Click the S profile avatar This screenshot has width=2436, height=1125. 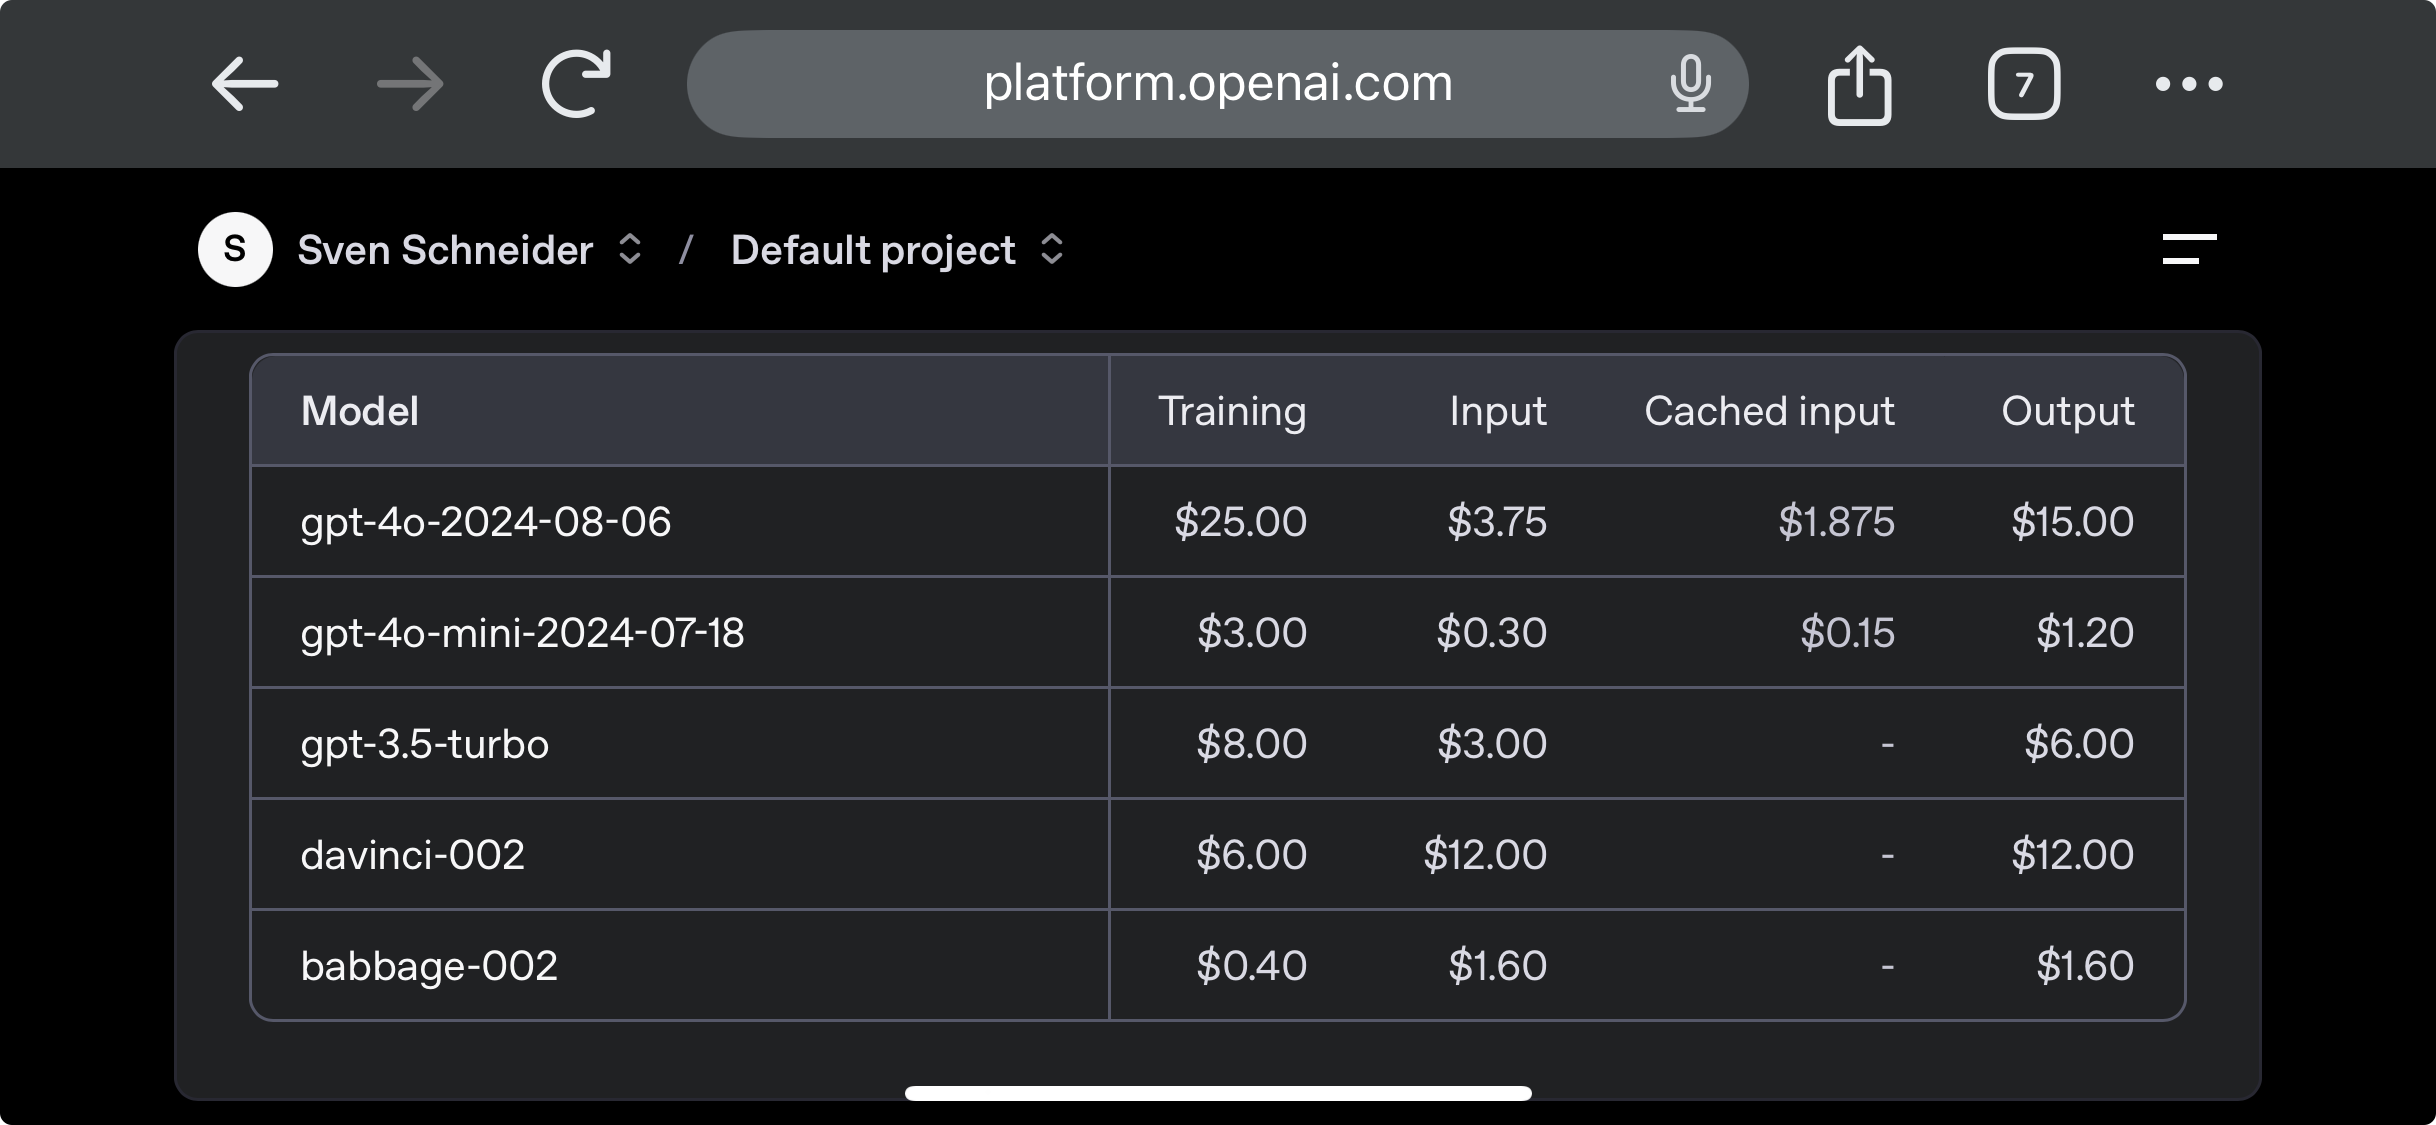coord(235,249)
